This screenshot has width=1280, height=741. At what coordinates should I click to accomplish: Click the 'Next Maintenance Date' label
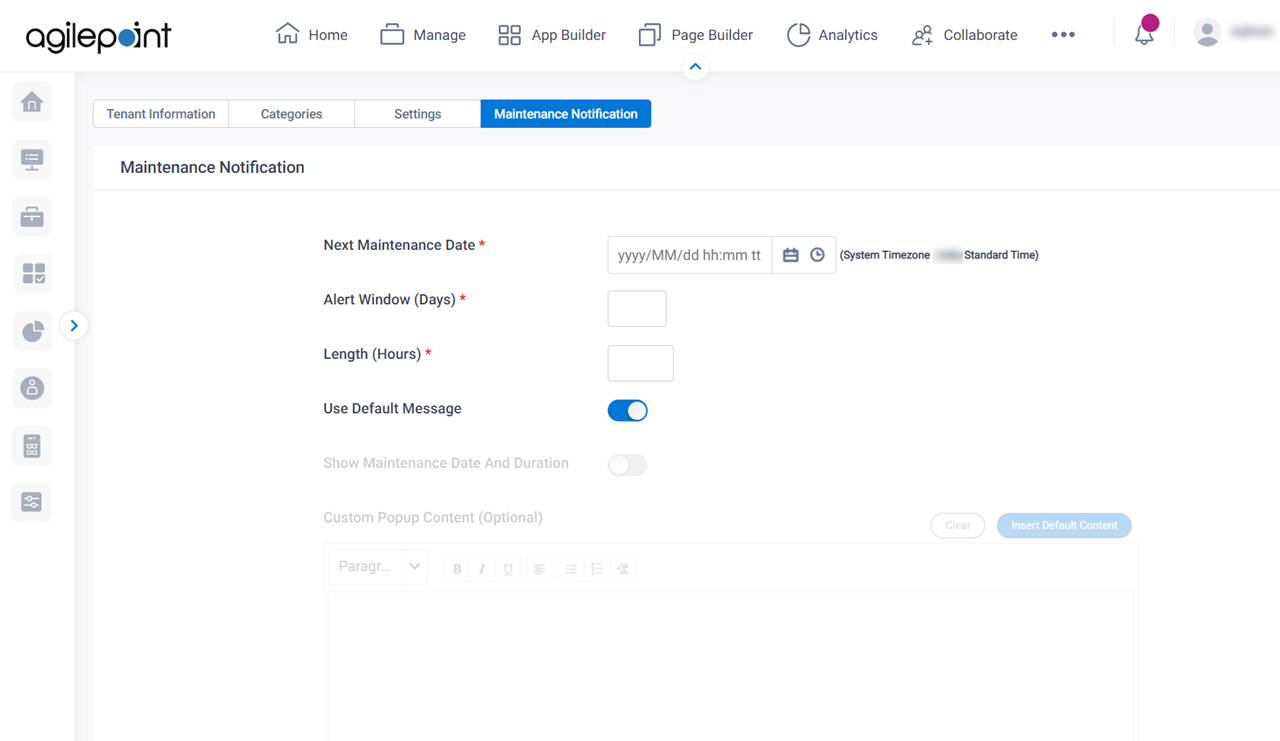[x=399, y=245]
